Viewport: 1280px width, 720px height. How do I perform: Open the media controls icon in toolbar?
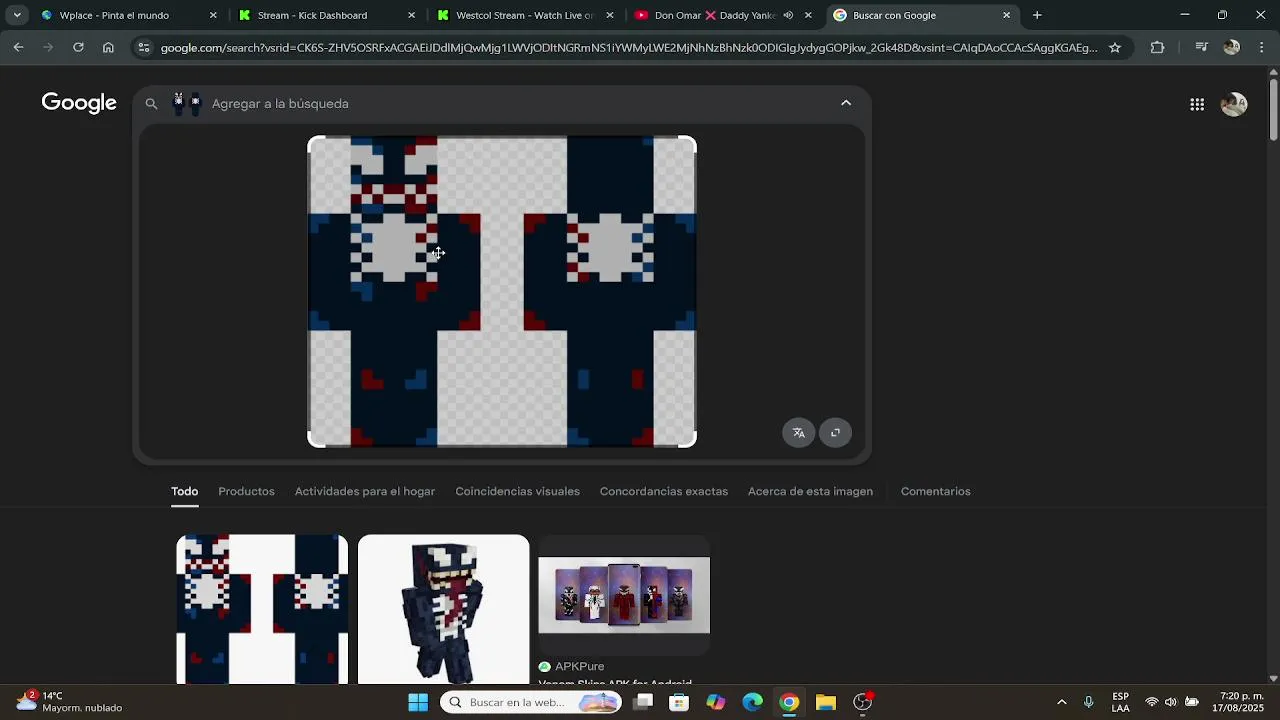[x=1202, y=47]
